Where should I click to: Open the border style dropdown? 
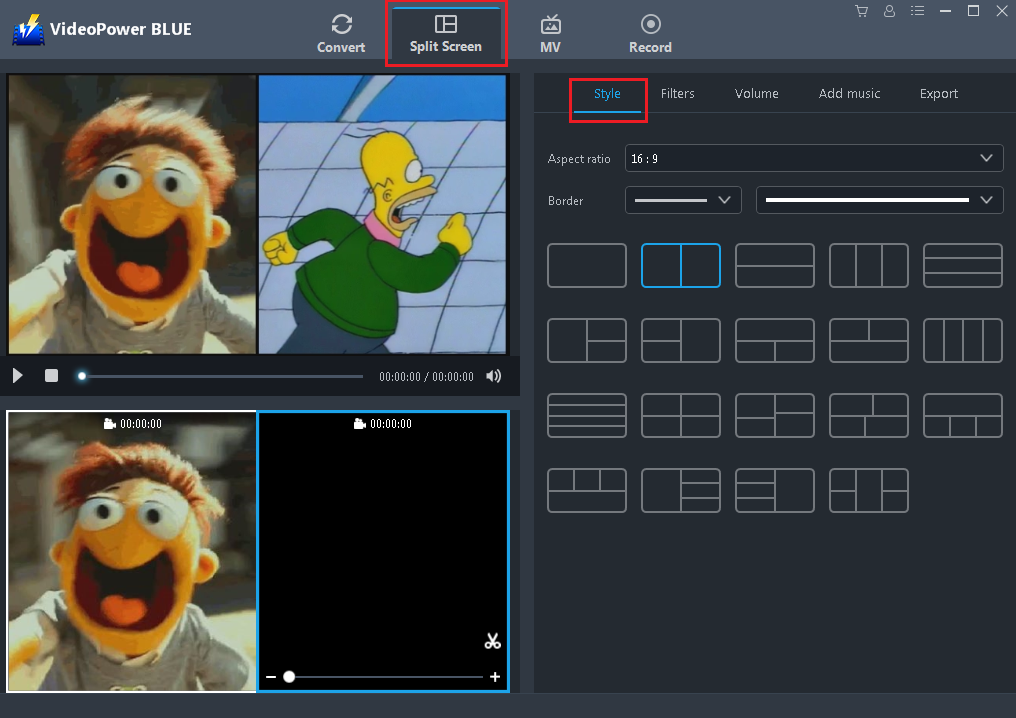click(x=879, y=200)
